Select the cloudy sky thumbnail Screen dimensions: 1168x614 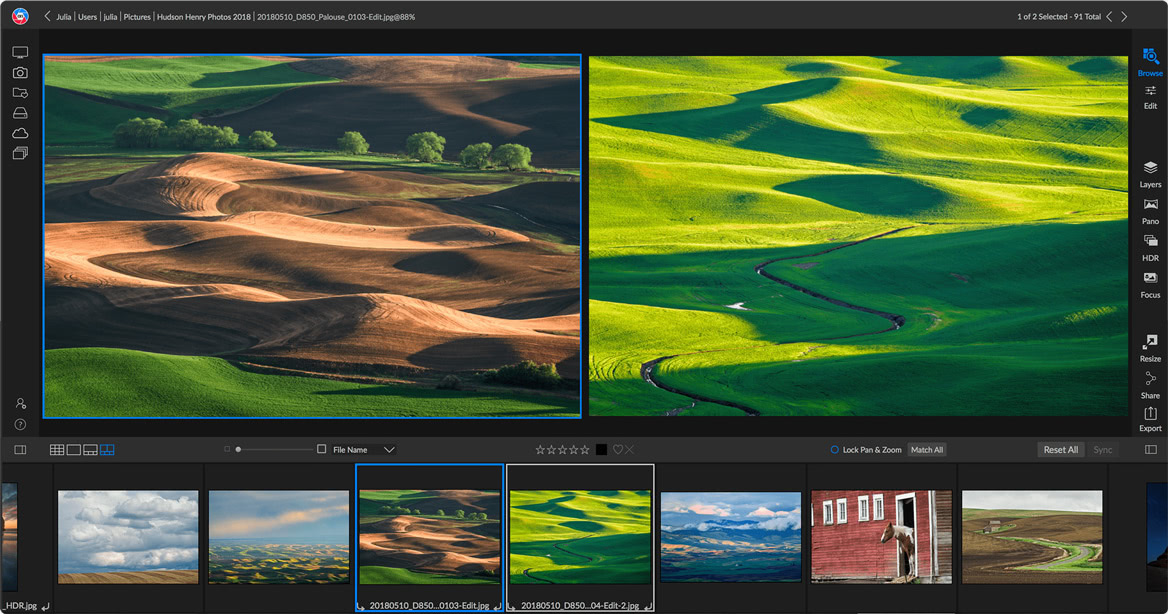pos(128,537)
